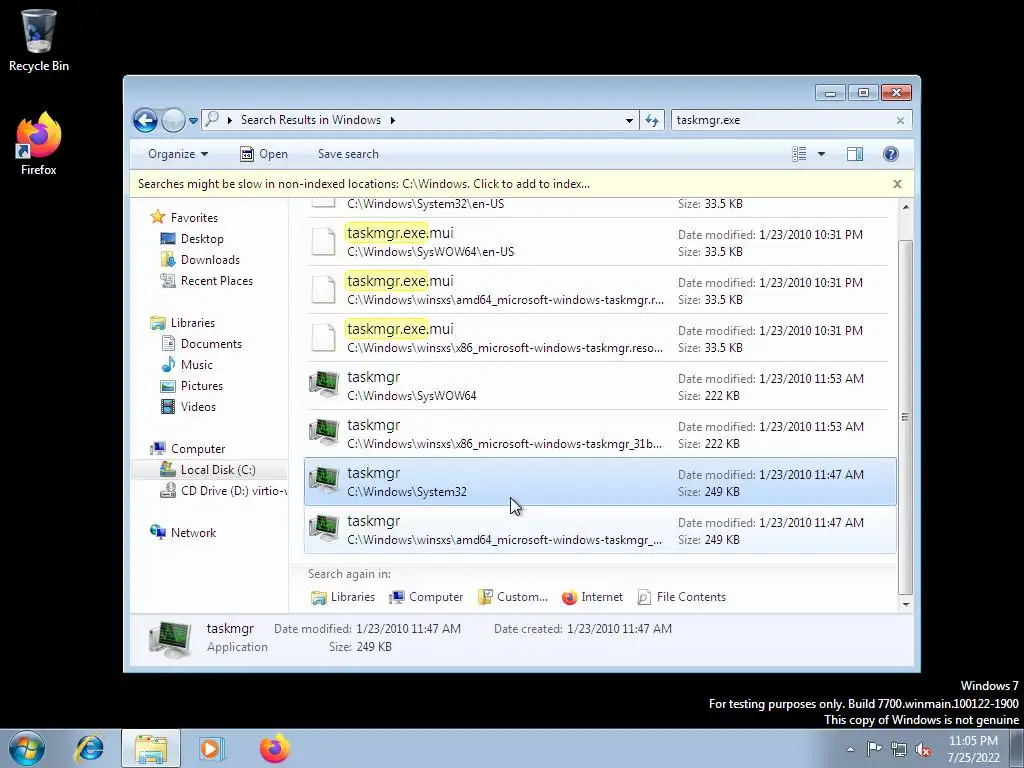Select taskmgr in winsxs amd64 taskmgr_ folder
1024x768 pixels.
click(600, 530)
